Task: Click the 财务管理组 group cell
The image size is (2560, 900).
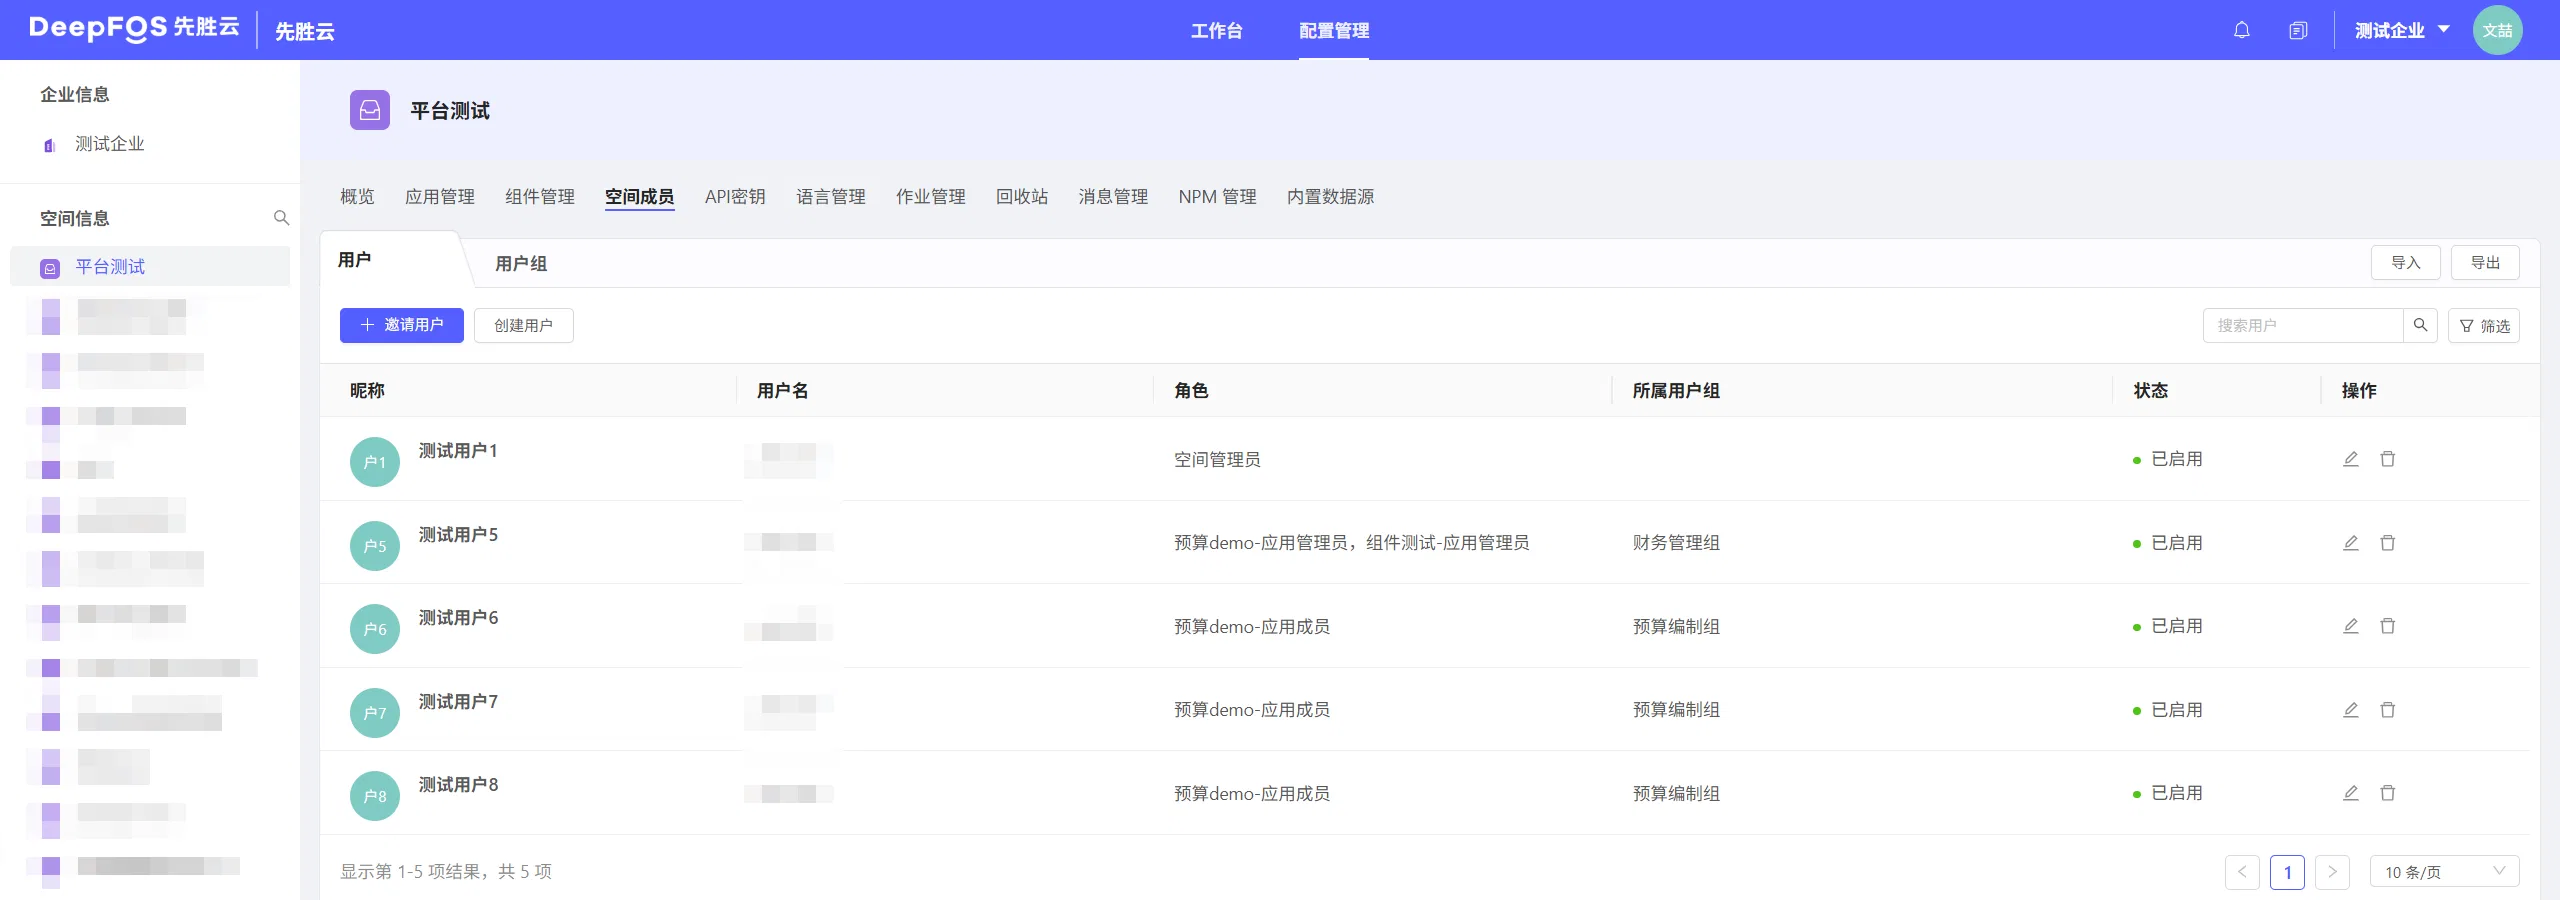Action: (x=1676, y=543)
